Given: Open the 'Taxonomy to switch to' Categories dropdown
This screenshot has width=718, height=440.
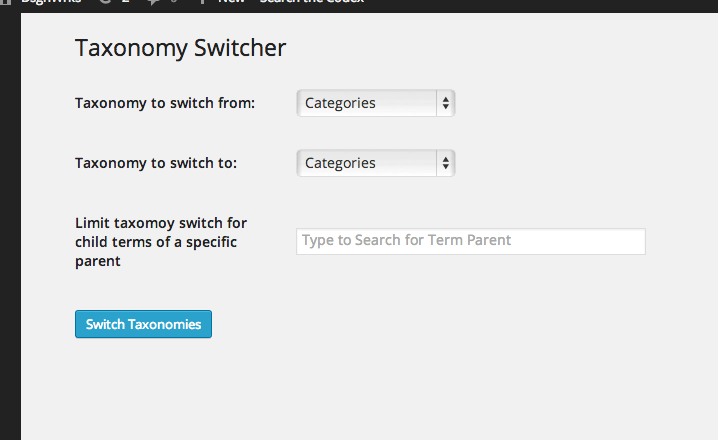Looking at the screenshot, I should (x=375, y=163).
